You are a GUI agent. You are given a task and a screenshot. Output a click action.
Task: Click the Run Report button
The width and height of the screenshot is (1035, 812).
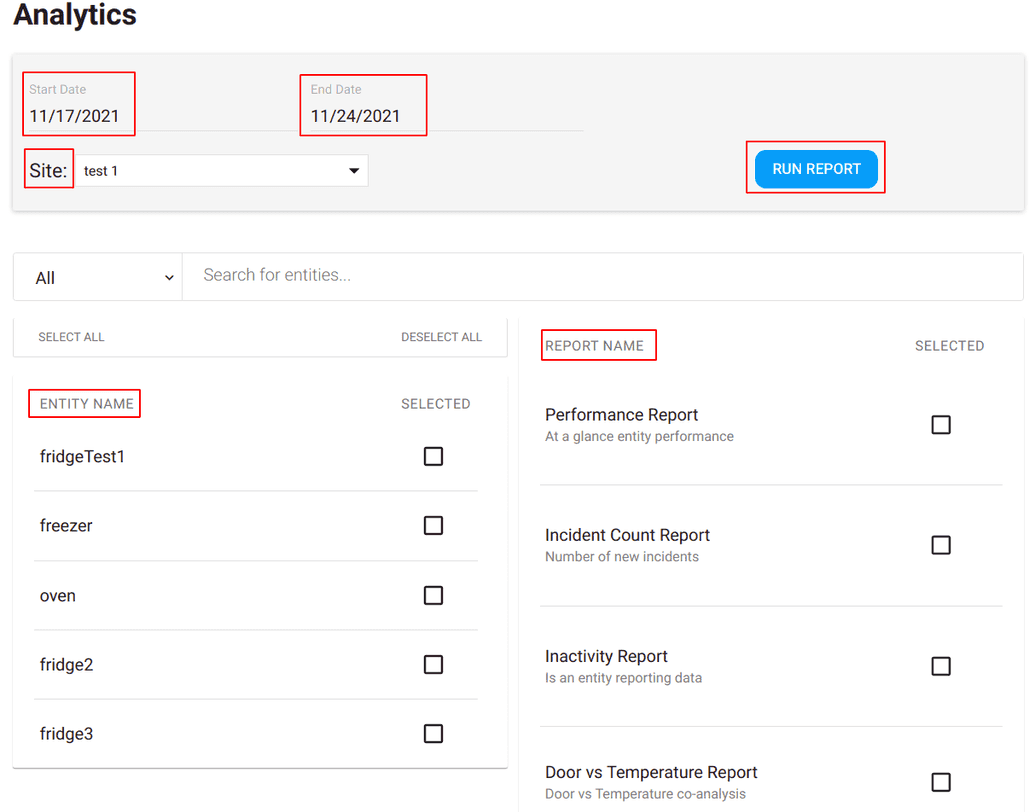pos(815,168)
